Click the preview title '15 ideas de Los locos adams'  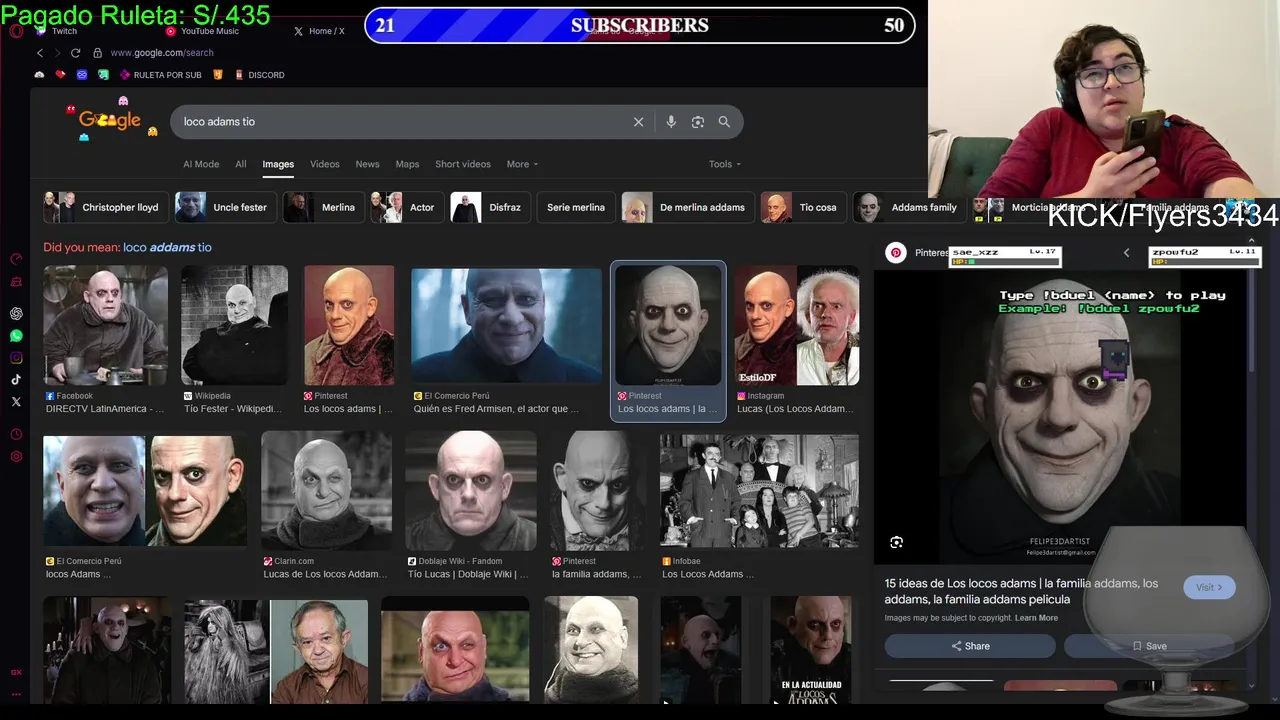click(x=1021, y=591)
